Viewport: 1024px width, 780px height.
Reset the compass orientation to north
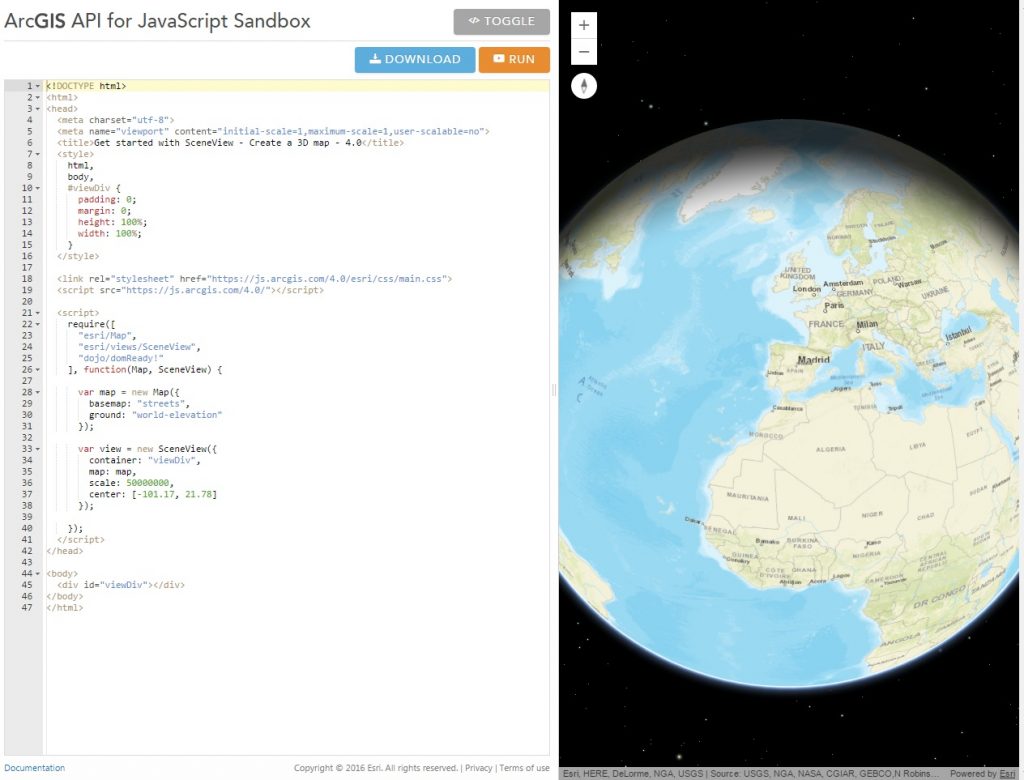click(x=584, y=86)
